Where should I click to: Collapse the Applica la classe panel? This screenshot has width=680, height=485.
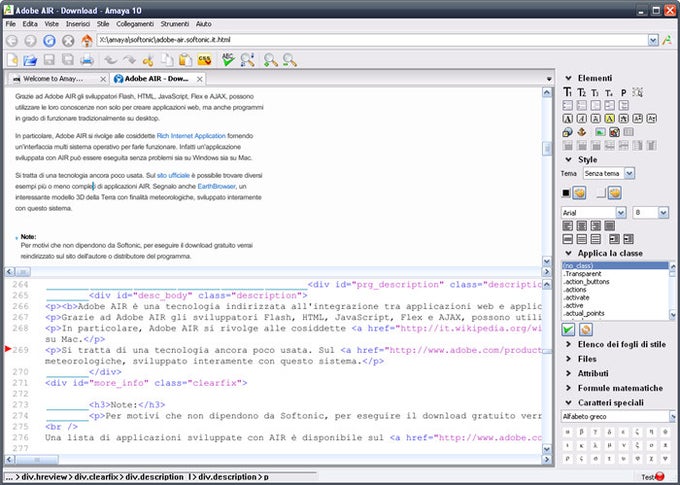568,253
